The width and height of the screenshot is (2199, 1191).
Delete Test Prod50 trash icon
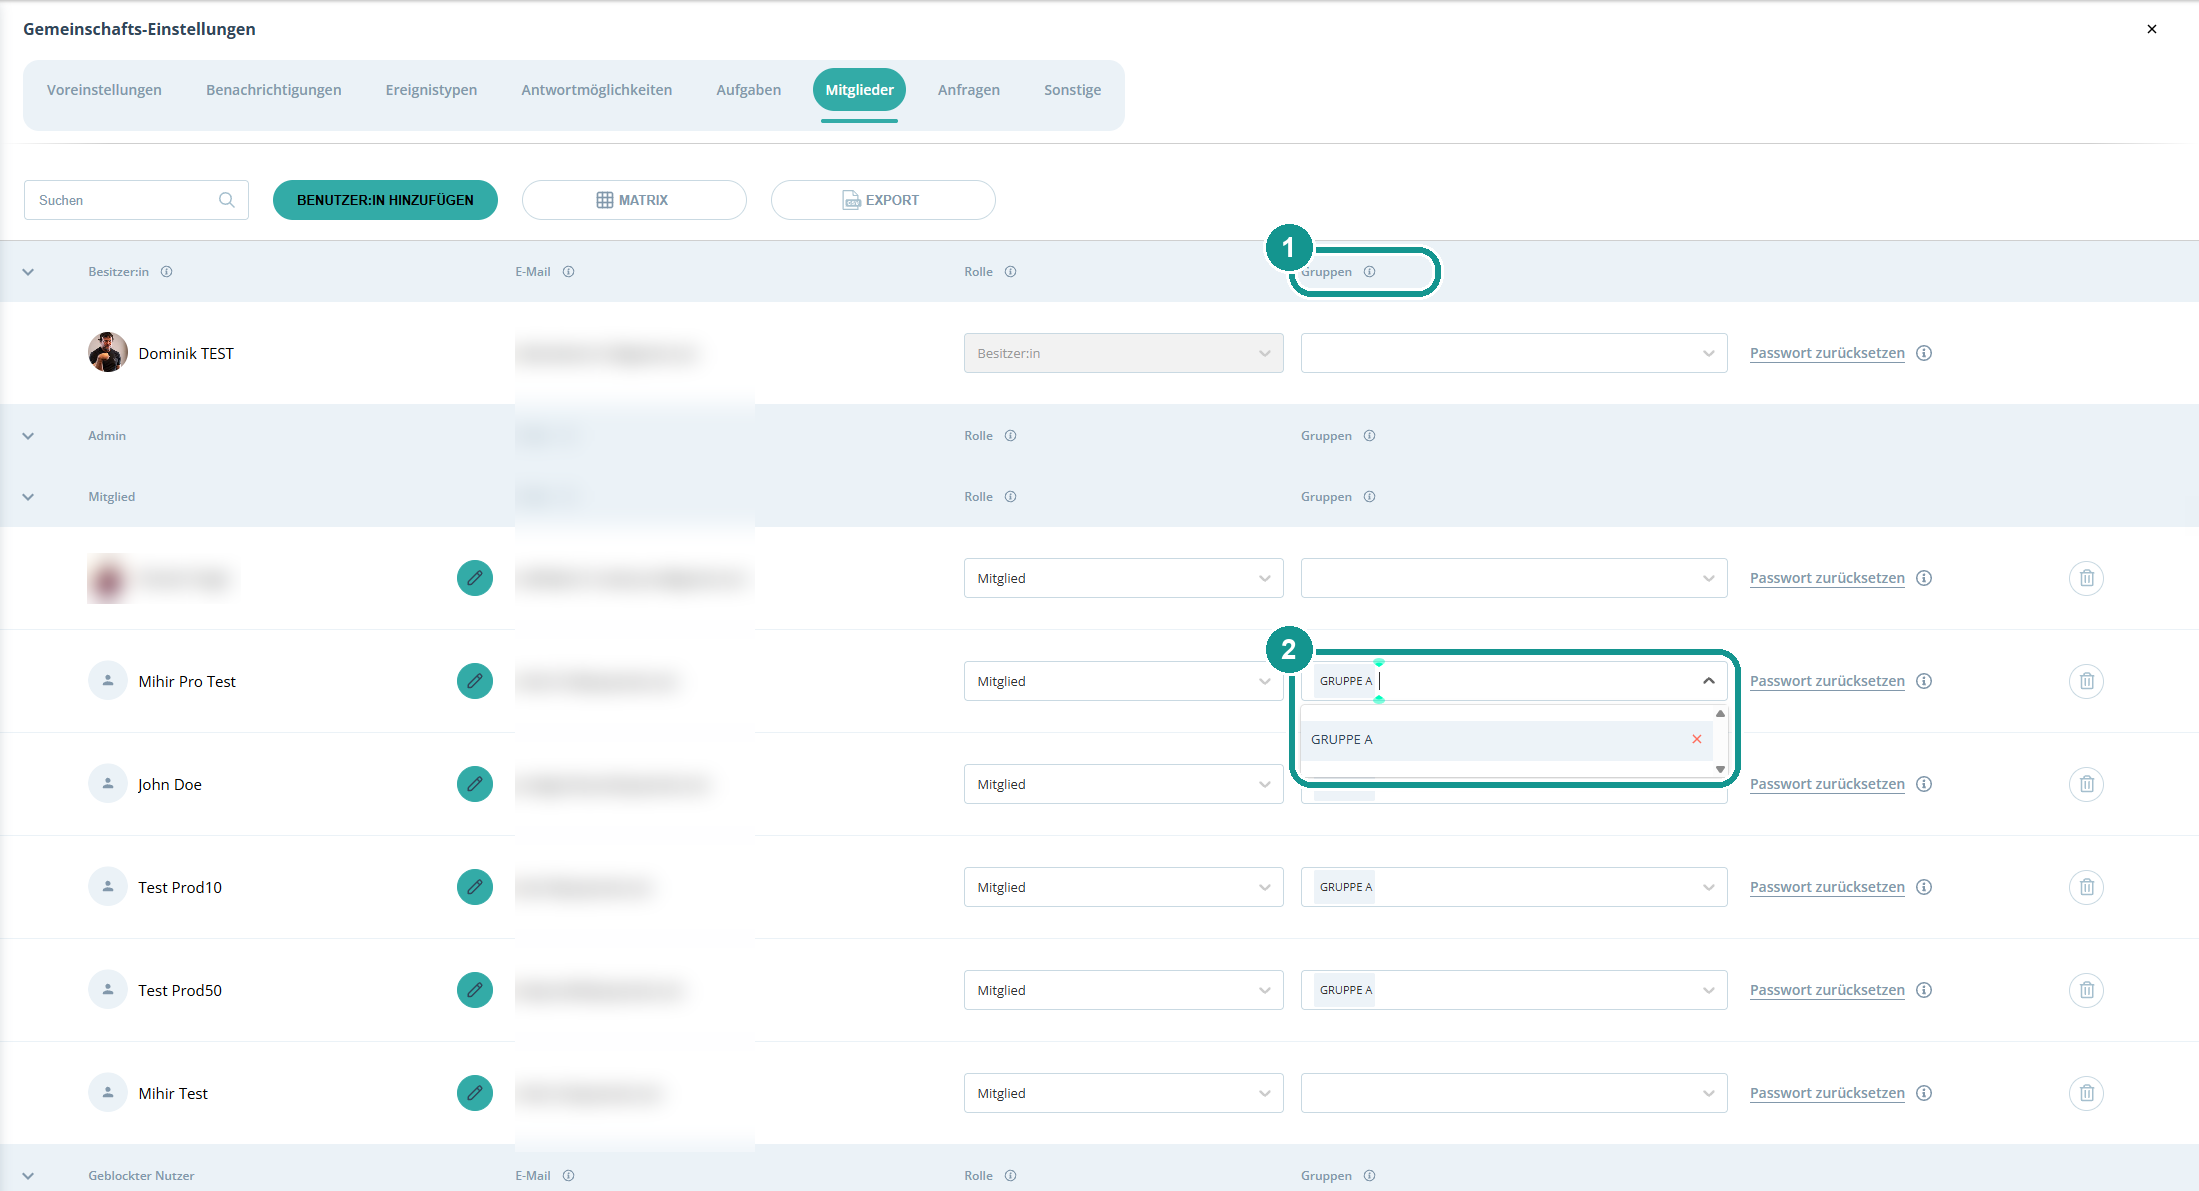(2086, 990)
